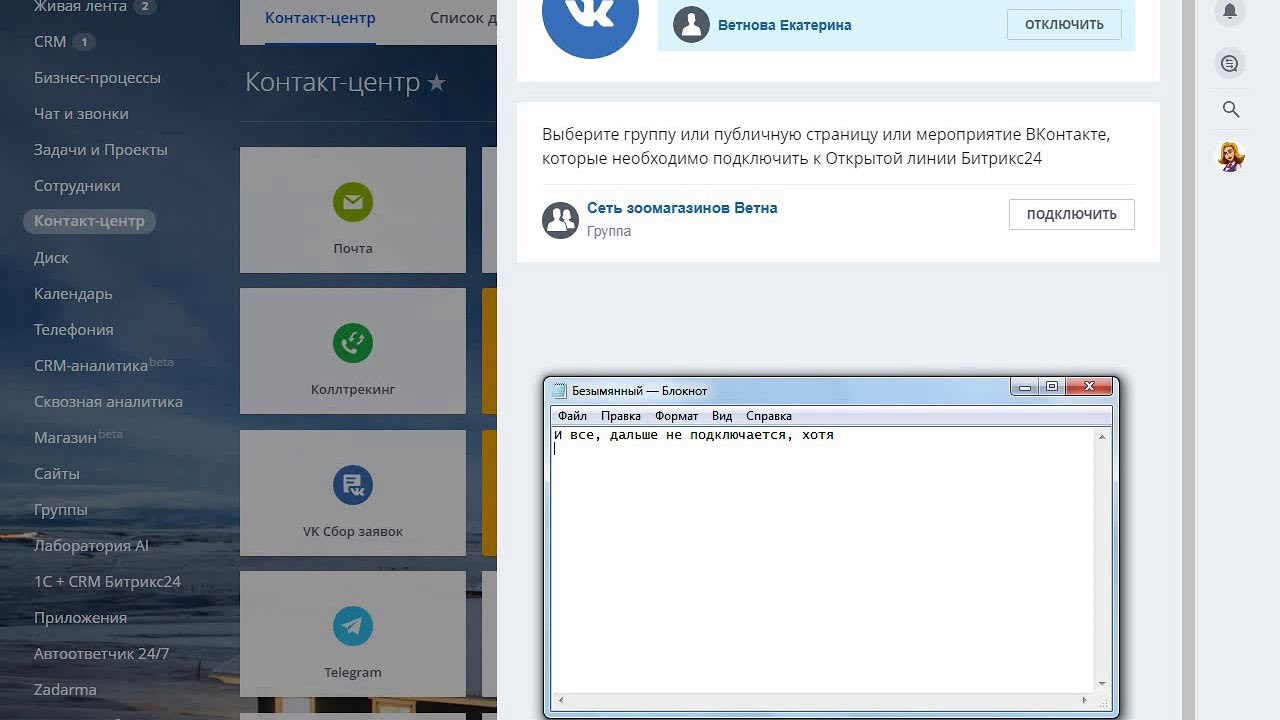Click the large VK logo circle
Screen dimensions: 1280x720
pyautogui.click(x=590, y=14)
